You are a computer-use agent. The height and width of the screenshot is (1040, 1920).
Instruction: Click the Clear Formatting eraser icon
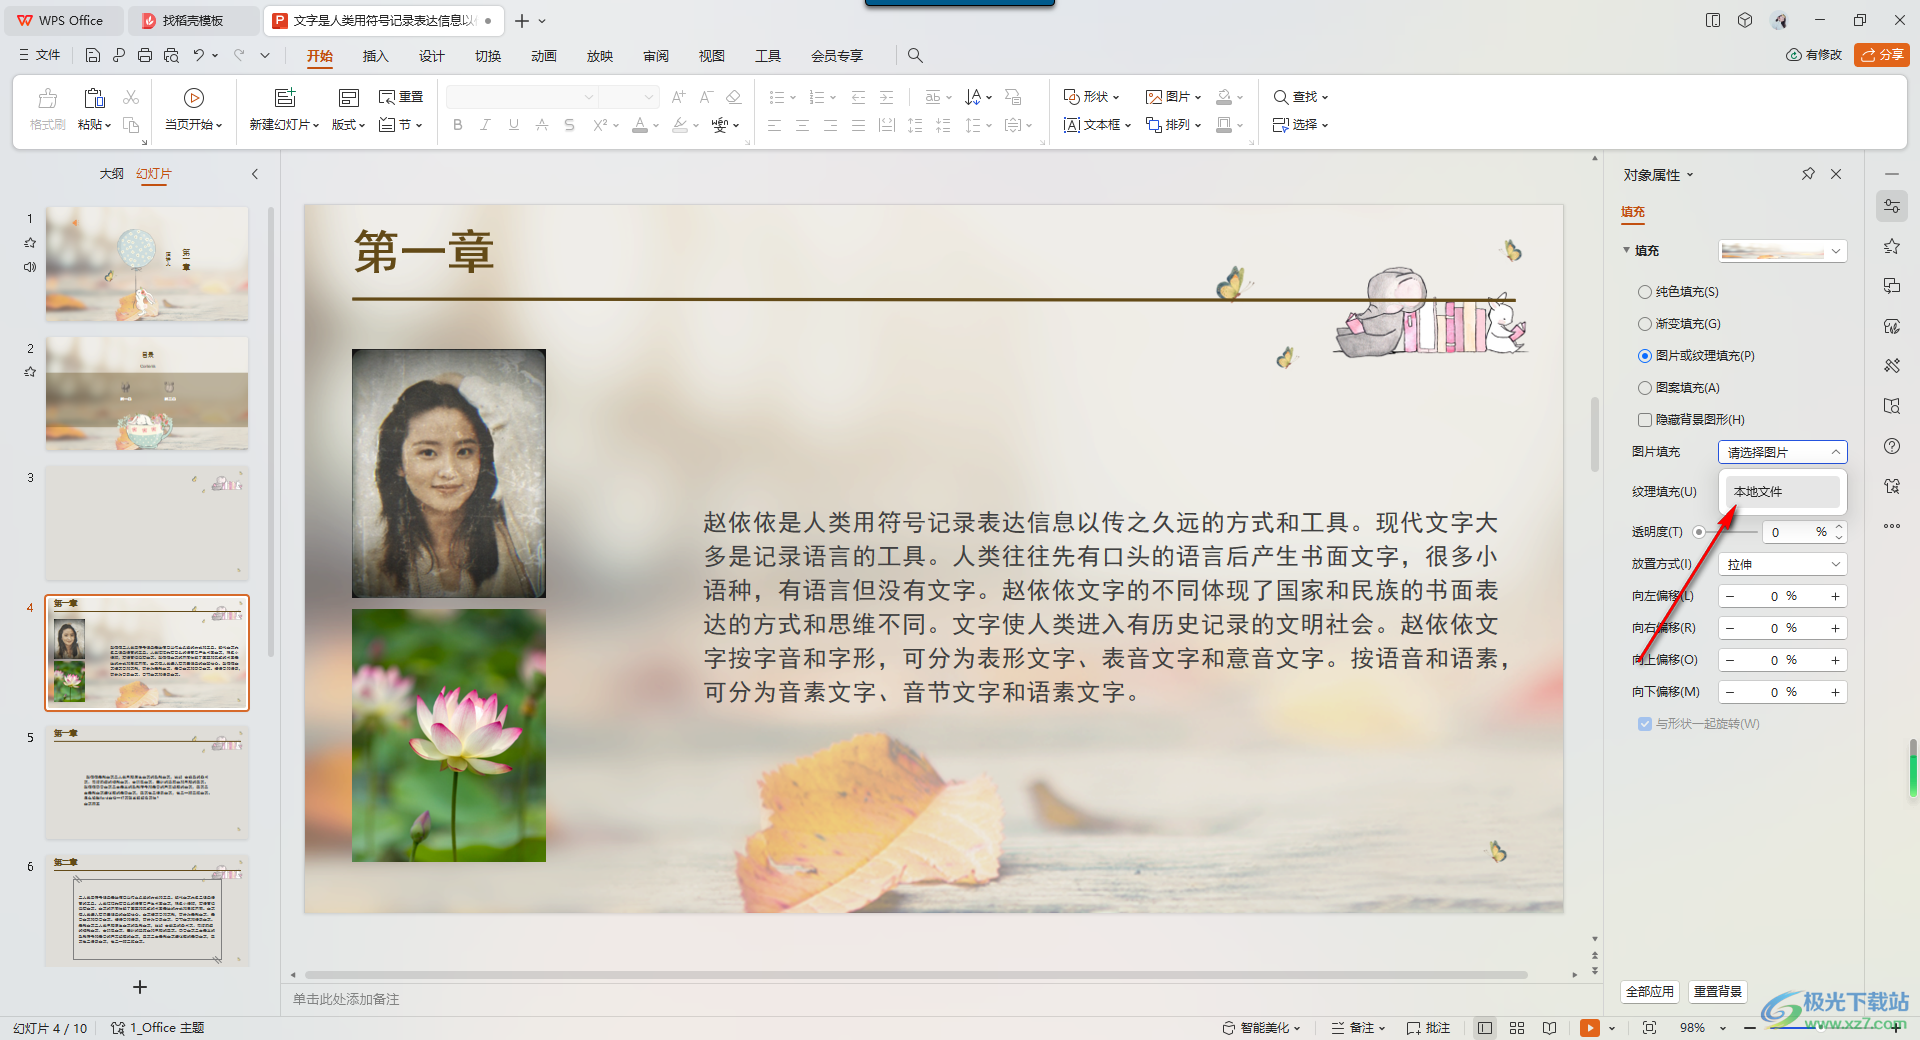pyautogui.click(x=734, y=97)
